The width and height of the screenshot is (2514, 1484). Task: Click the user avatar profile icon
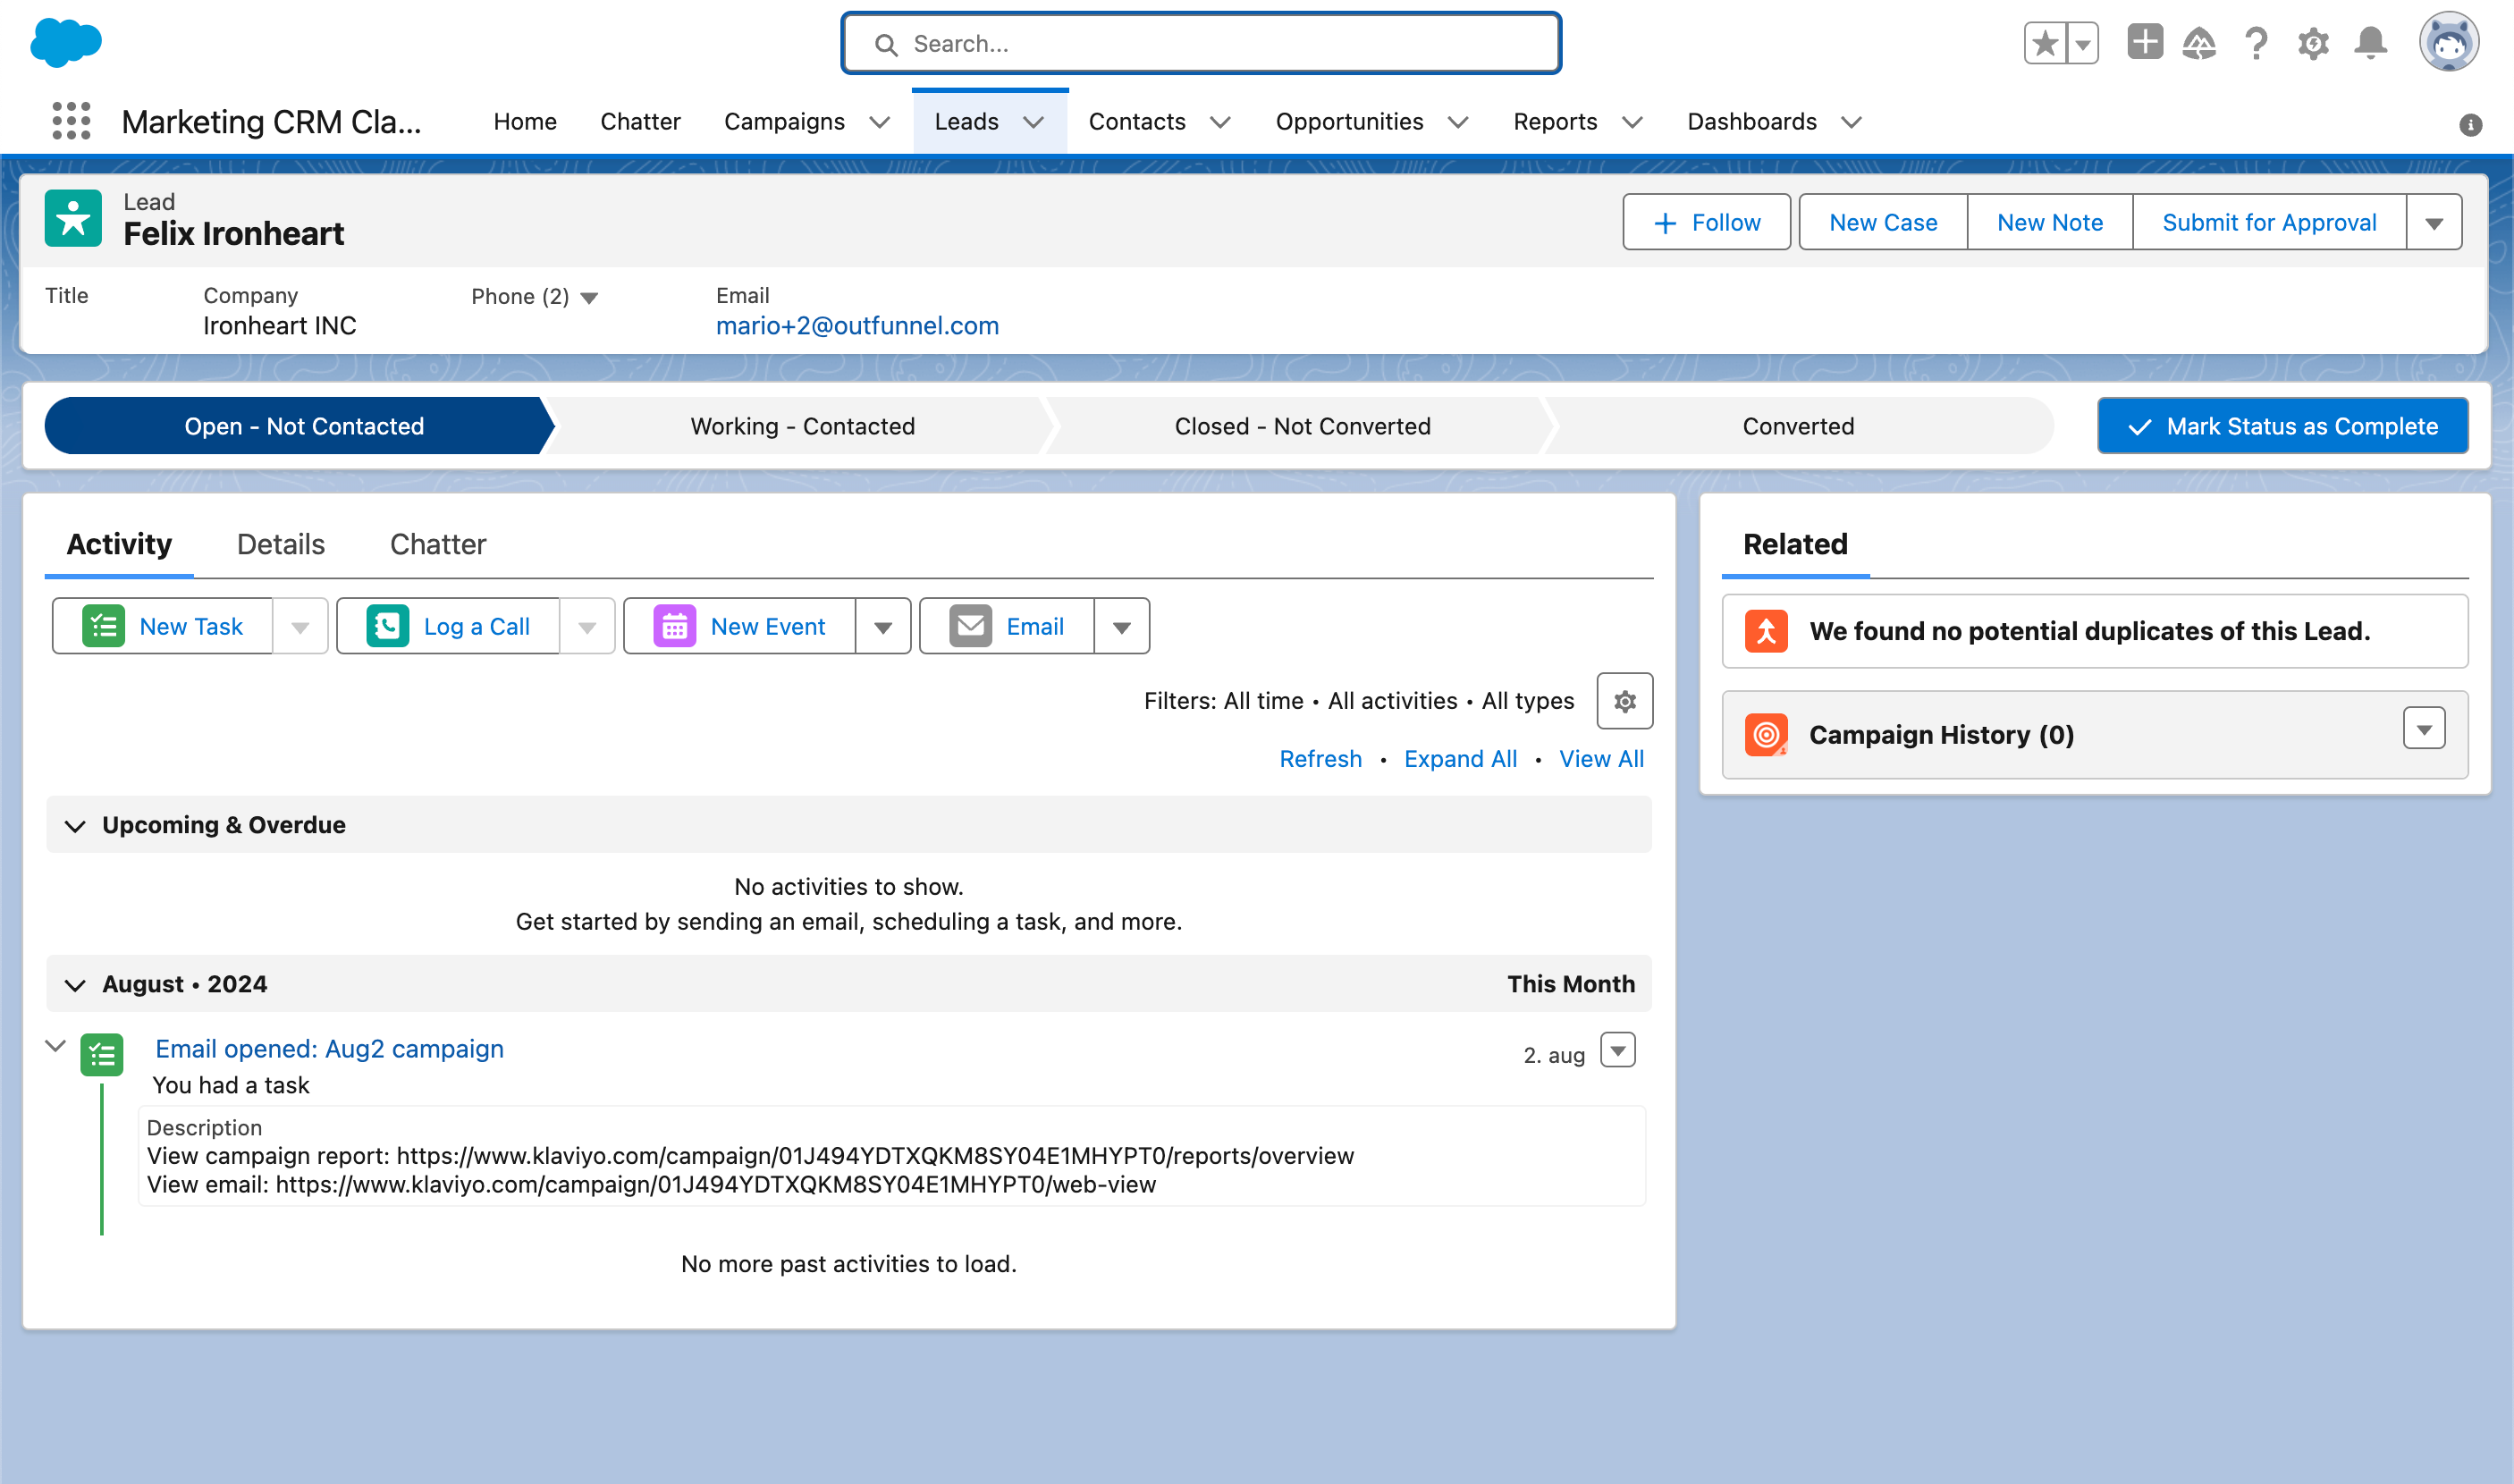click(2448, 43)
